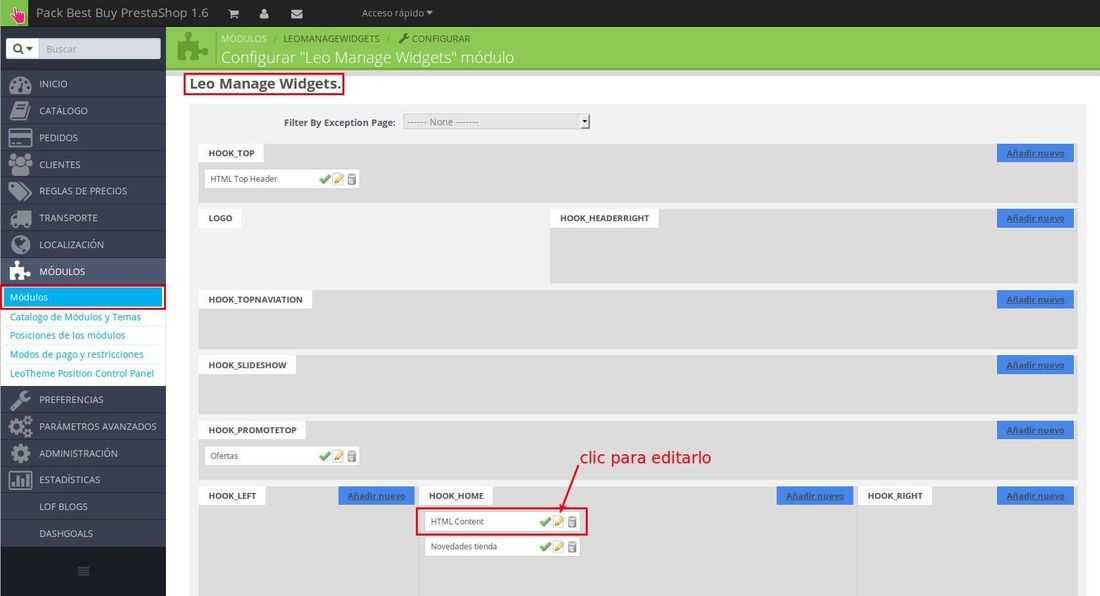Screen dimensions: 1100x596
Task: Click Añadir nuevo for HOOK_SLIDESHOW
Action: (x=1035, y=365)
